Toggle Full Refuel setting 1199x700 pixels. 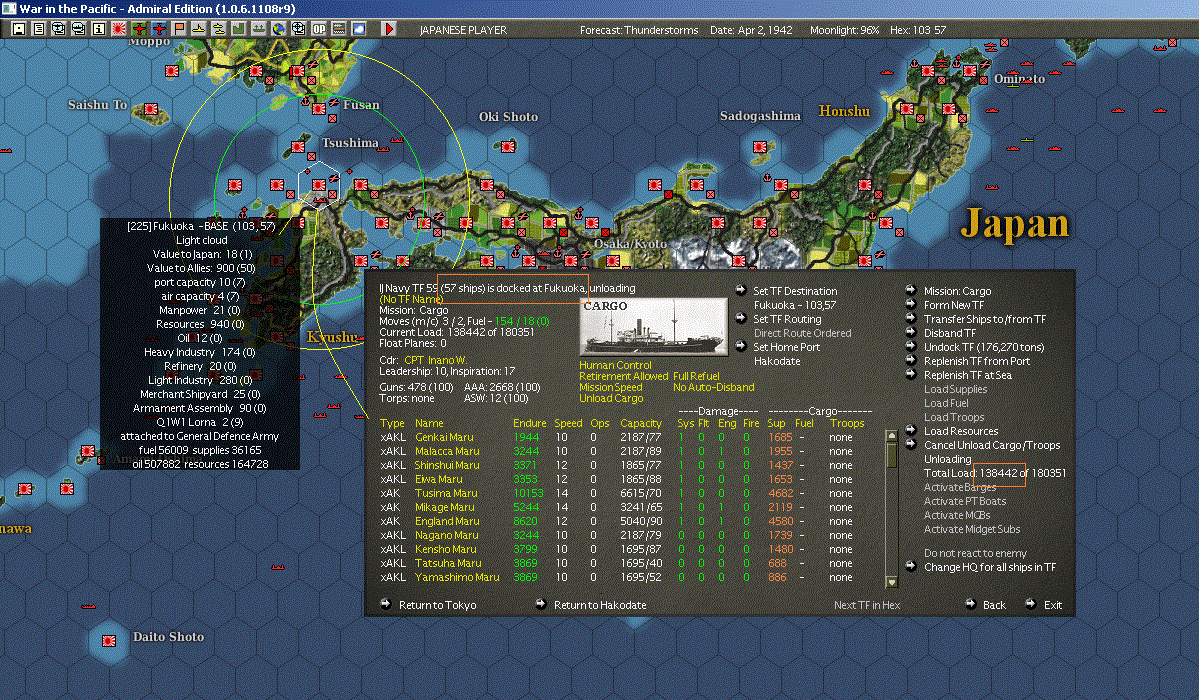[x=697, y=376]
